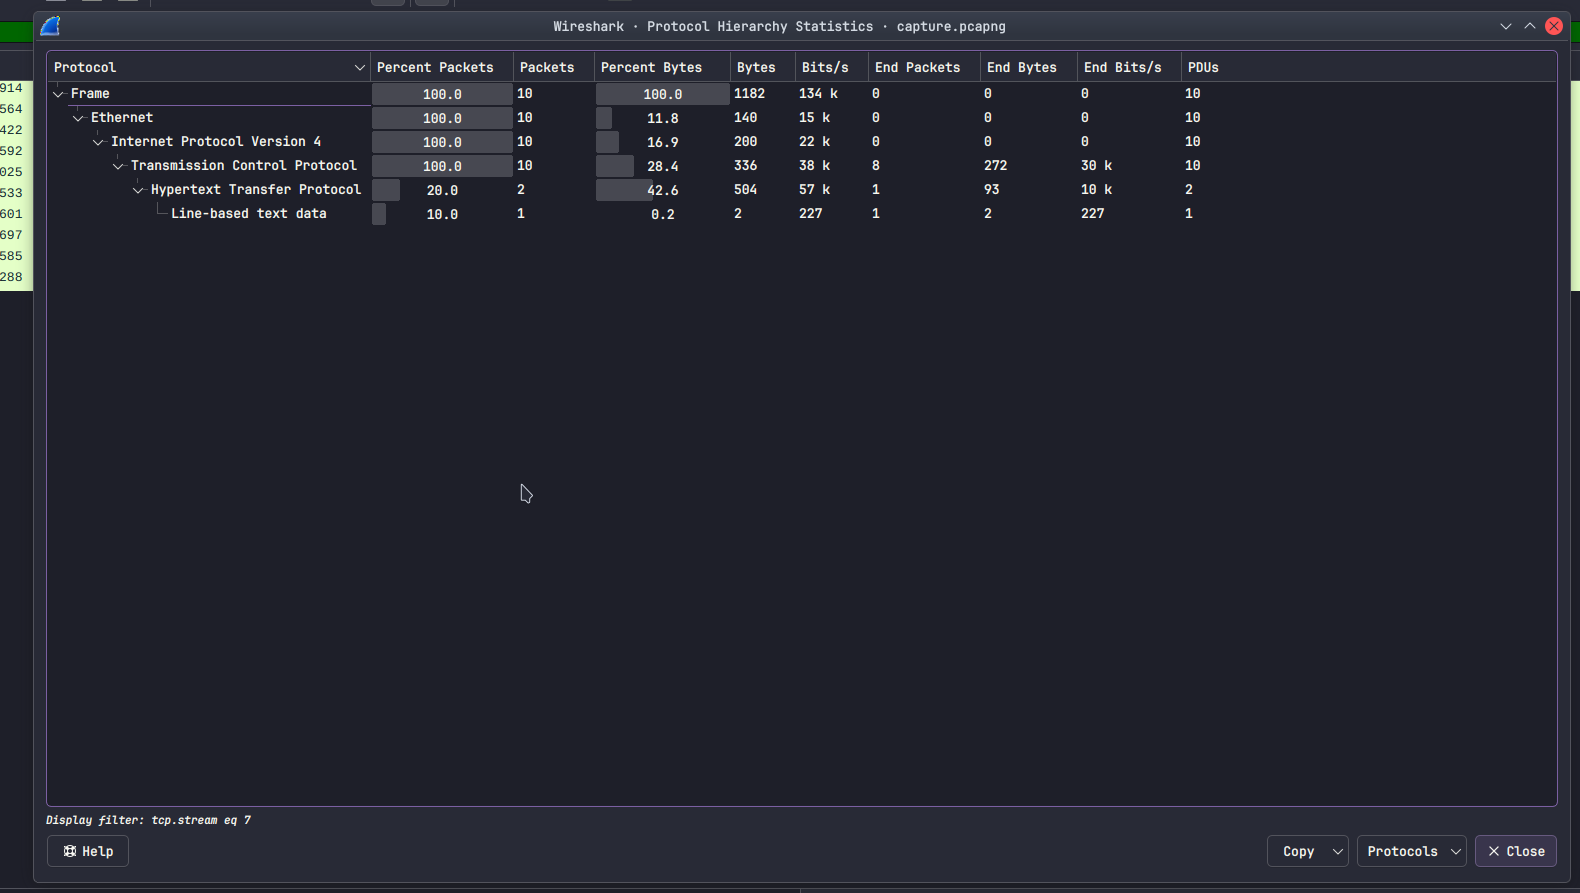
Task: Sort by Percent Packets column header
Action: (x=442, y=67)
